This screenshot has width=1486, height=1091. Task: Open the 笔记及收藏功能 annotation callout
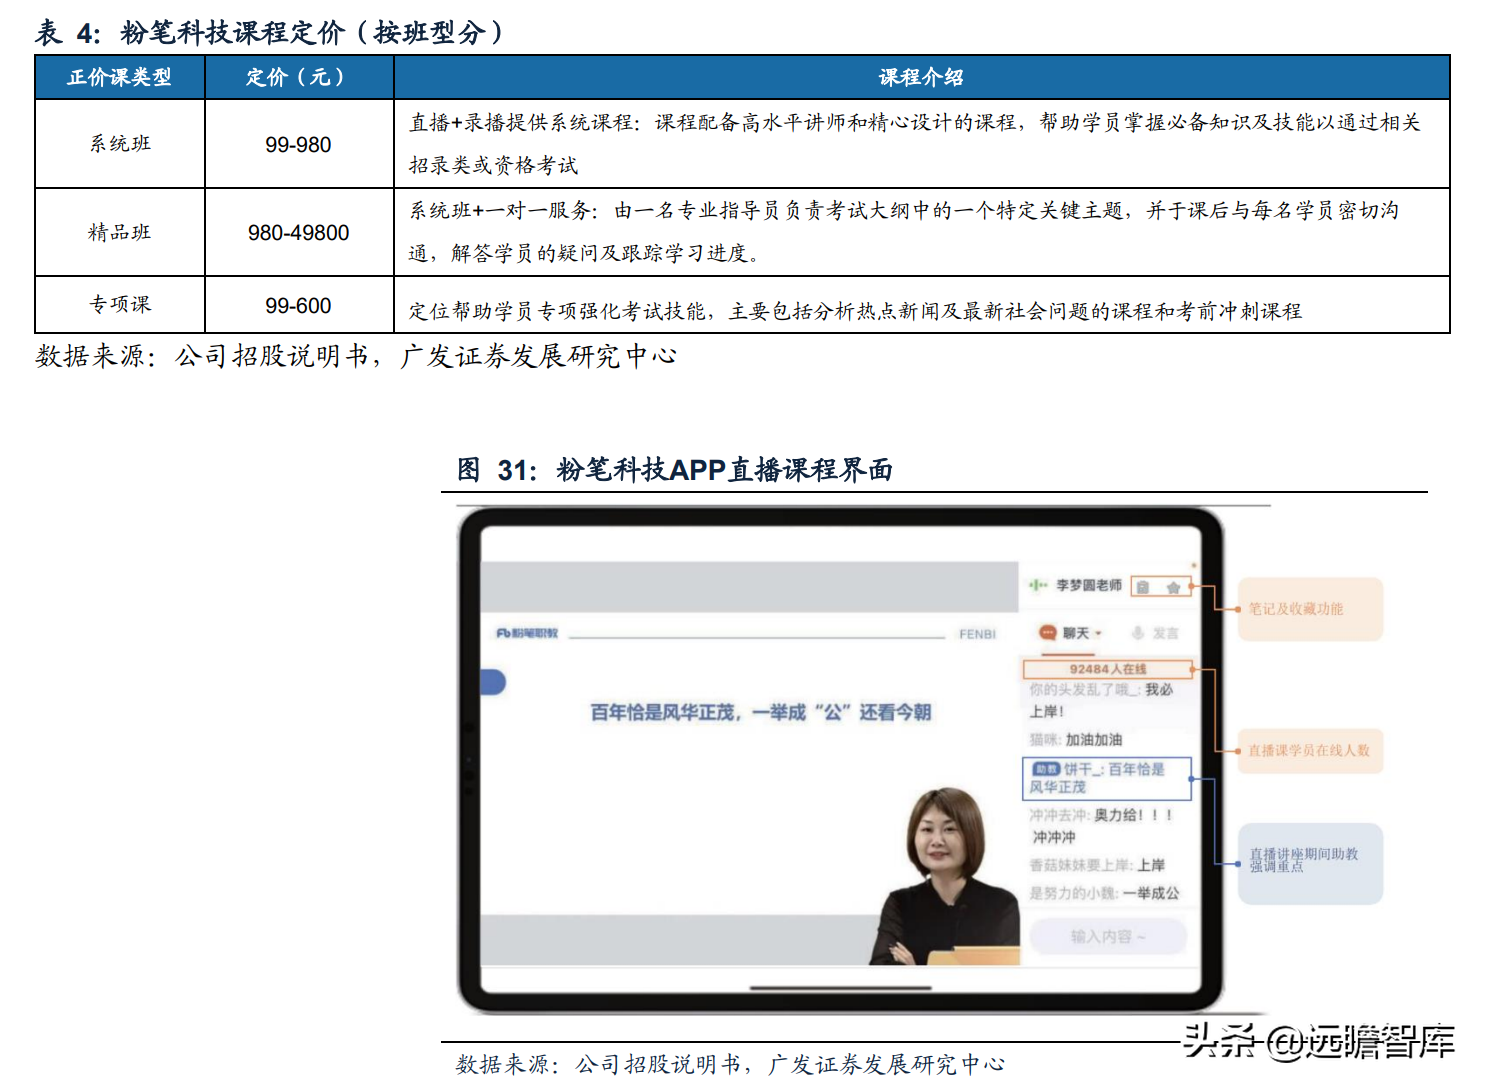tap(1310, 608)
